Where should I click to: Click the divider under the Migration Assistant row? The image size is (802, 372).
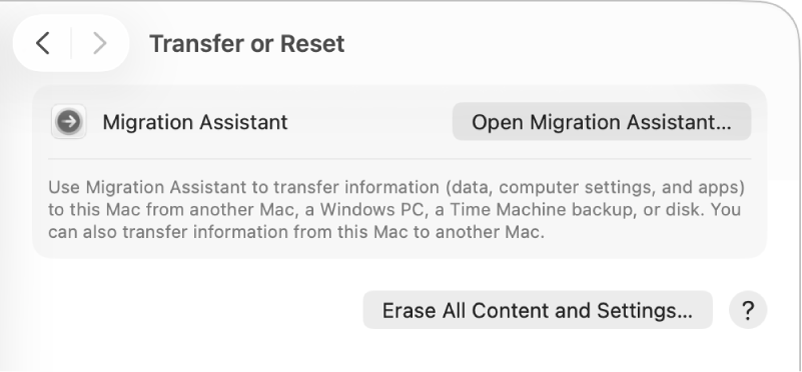(x=399, y=159)
